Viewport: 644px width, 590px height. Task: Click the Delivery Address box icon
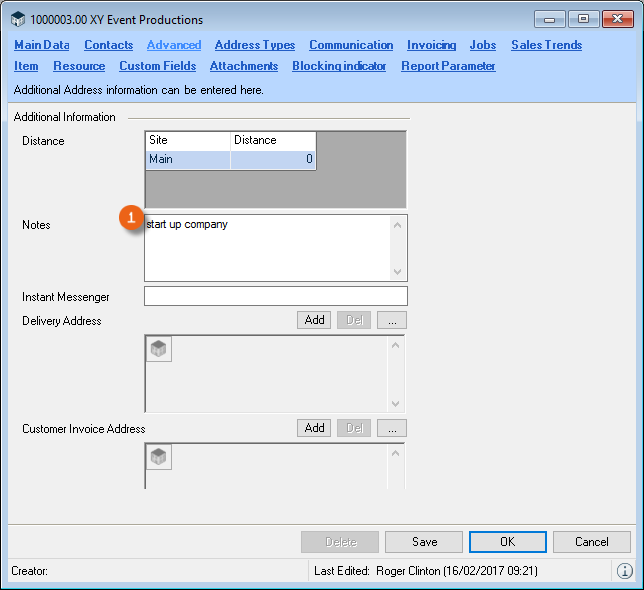159,349
